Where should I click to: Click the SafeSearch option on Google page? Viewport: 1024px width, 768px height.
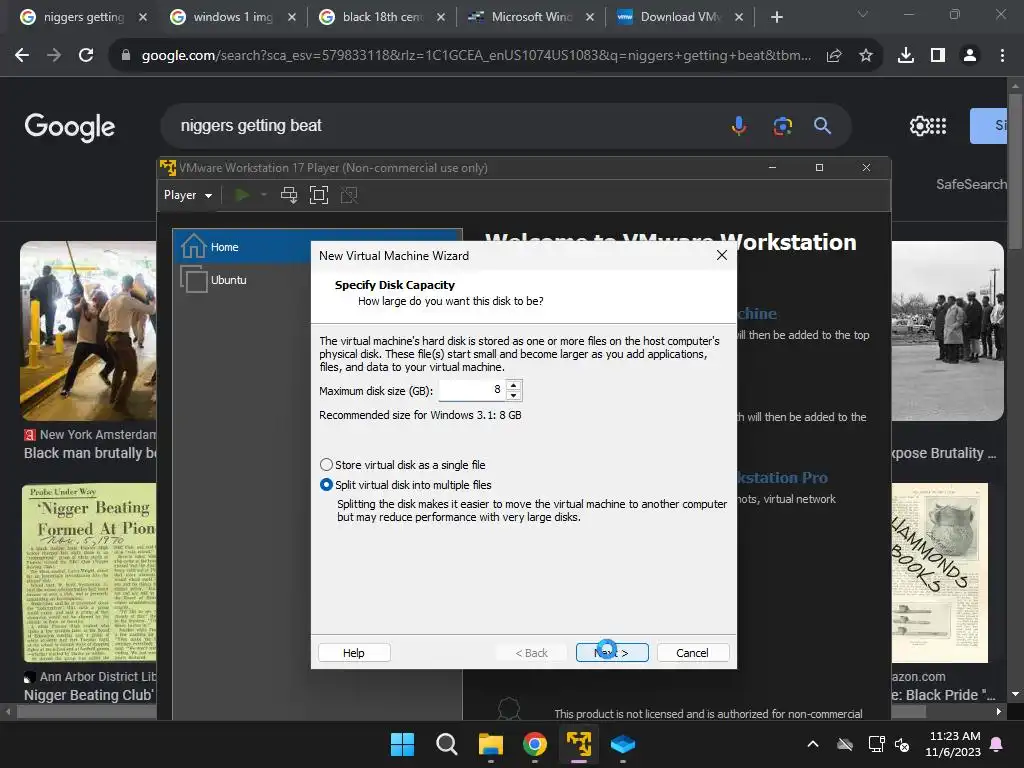click(x=971, y=185)
